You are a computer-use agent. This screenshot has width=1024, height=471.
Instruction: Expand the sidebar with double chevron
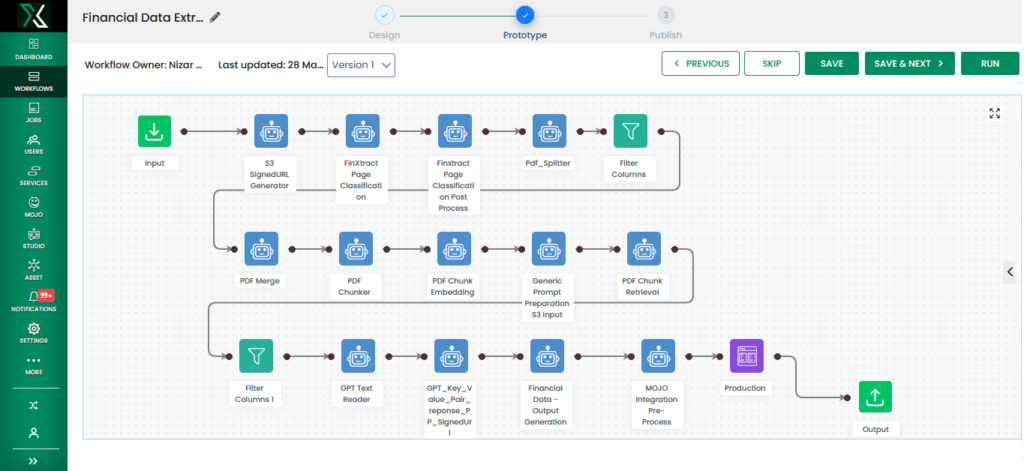coord(33,461)
